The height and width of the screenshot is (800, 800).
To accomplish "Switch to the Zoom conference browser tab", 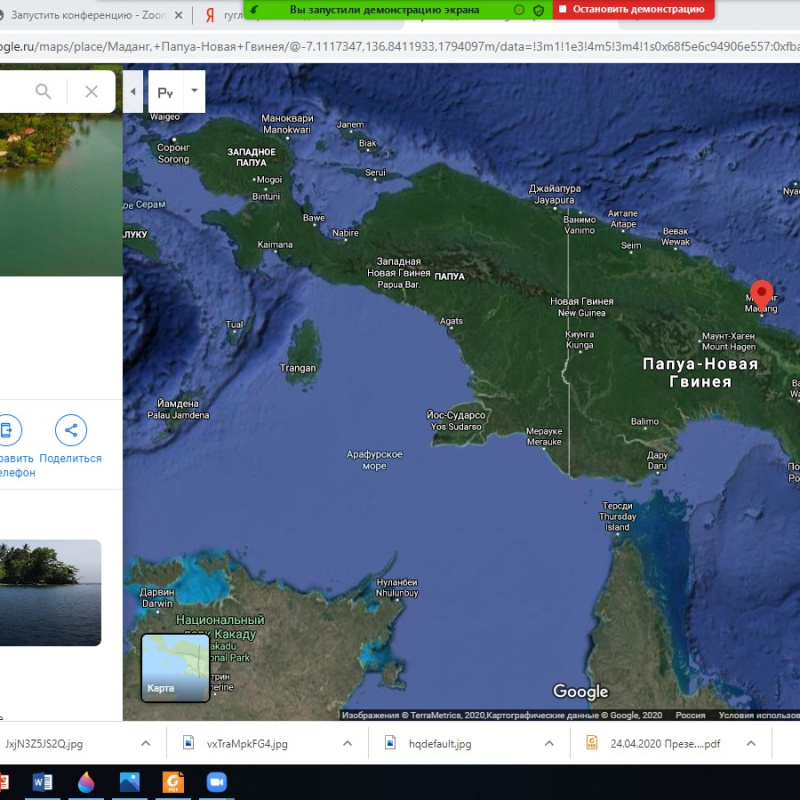I will [85, 16].
